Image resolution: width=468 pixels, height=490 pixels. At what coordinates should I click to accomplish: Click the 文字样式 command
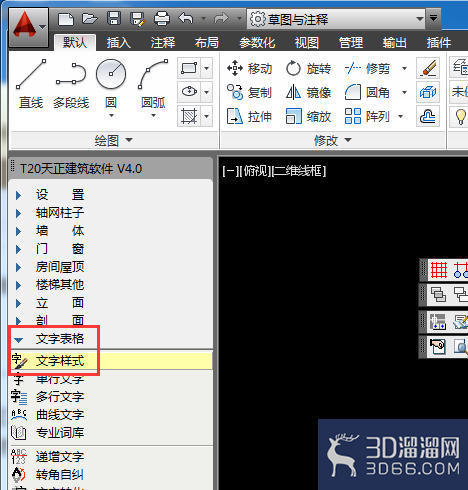(111, 361)
